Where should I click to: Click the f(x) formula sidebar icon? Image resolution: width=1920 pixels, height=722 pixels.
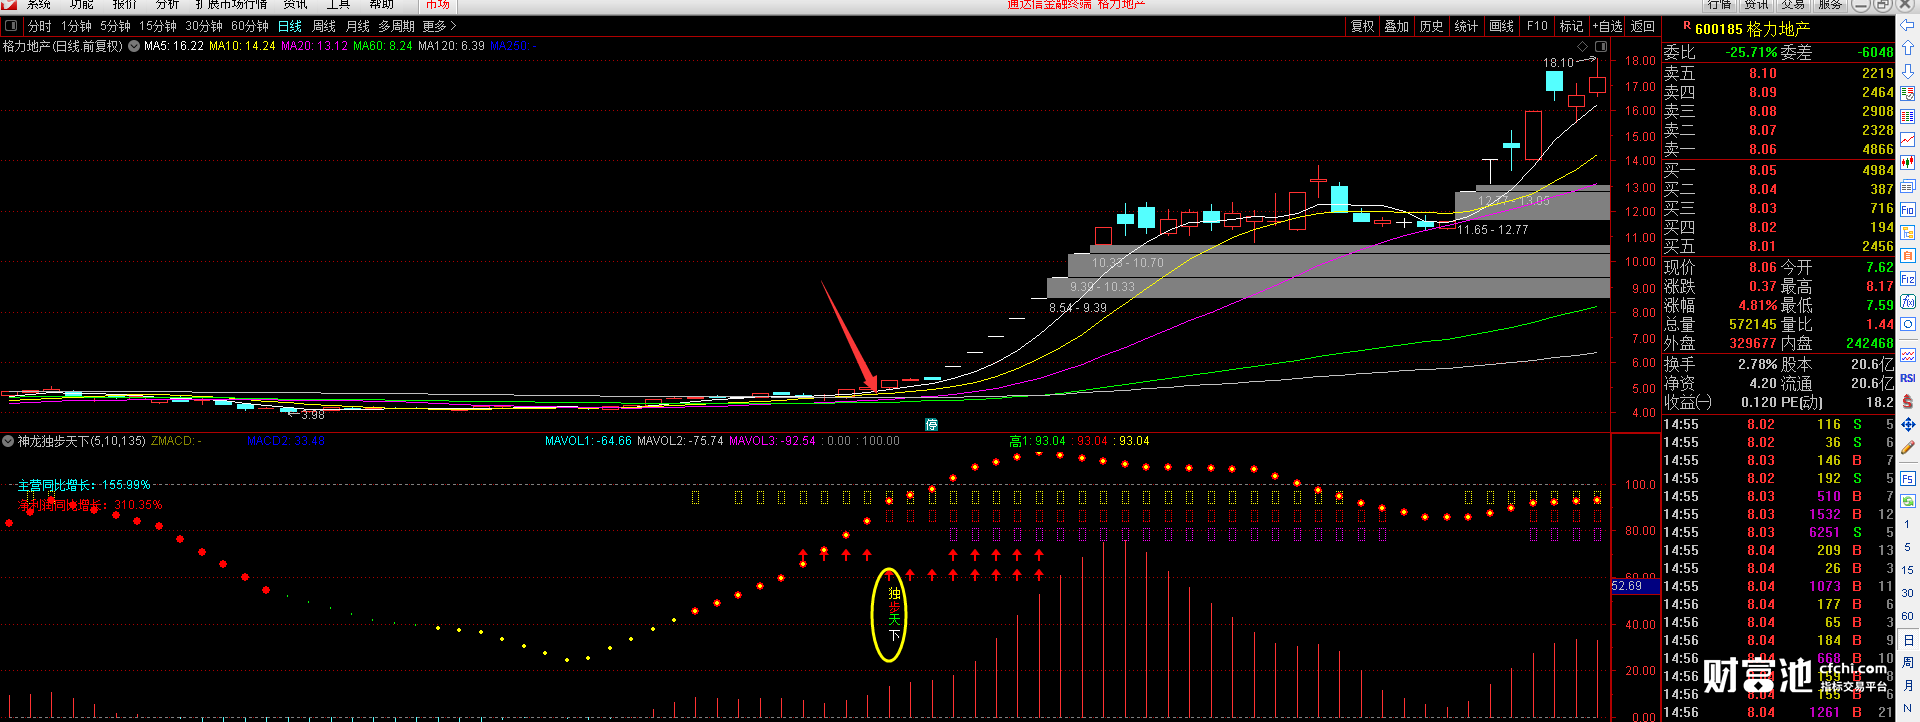[x=1908, y=302]
